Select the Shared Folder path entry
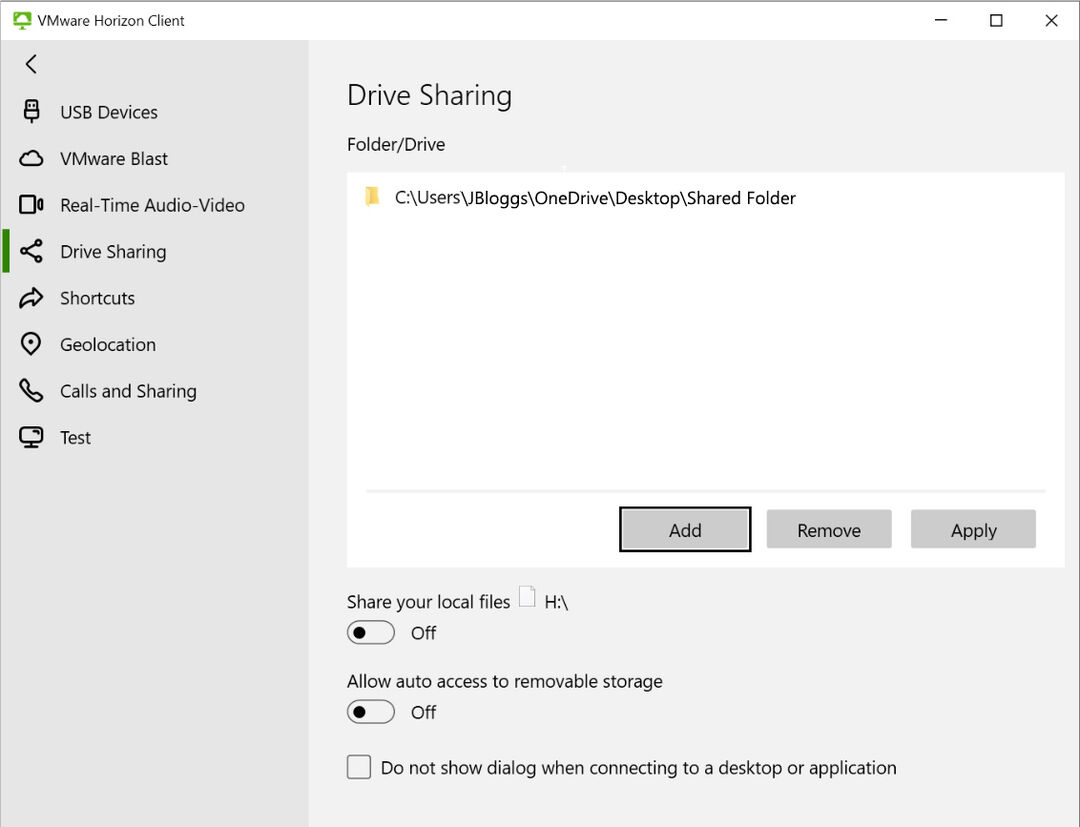The image size is (1080, 827). click(595, 198)
